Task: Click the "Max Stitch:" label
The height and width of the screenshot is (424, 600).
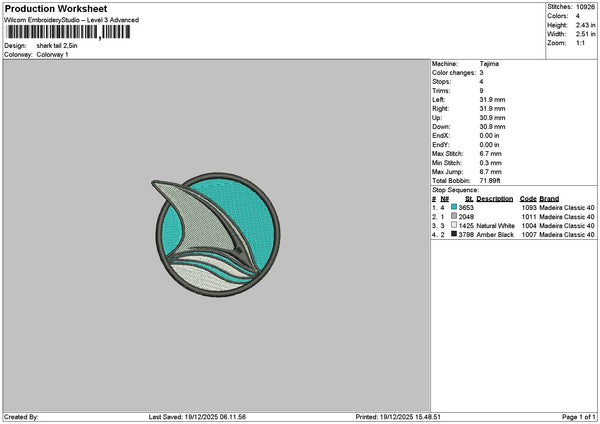Action: coord(448,154)
